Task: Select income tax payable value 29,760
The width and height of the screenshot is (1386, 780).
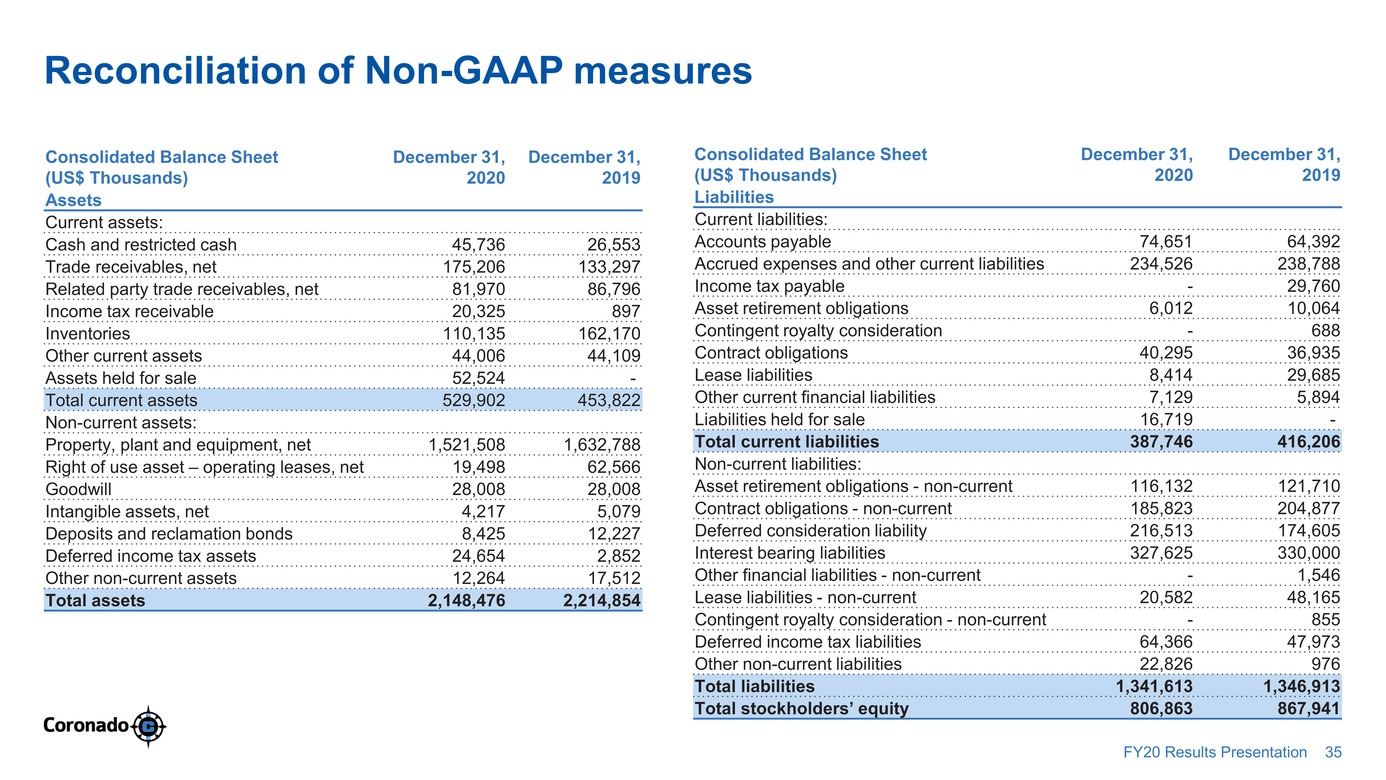Action: pyautogui.click(x=1313, y=286)
